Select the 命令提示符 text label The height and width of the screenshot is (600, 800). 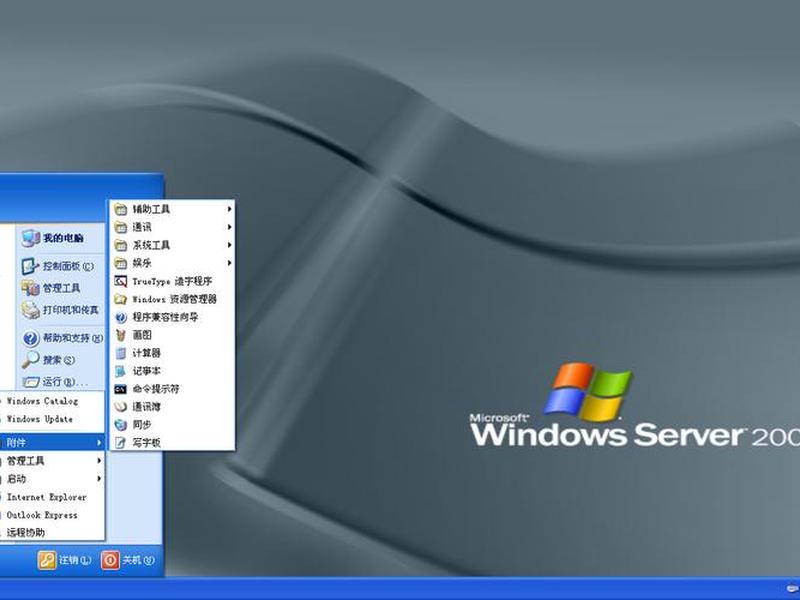pyautogui.click(x=156, y=389)
